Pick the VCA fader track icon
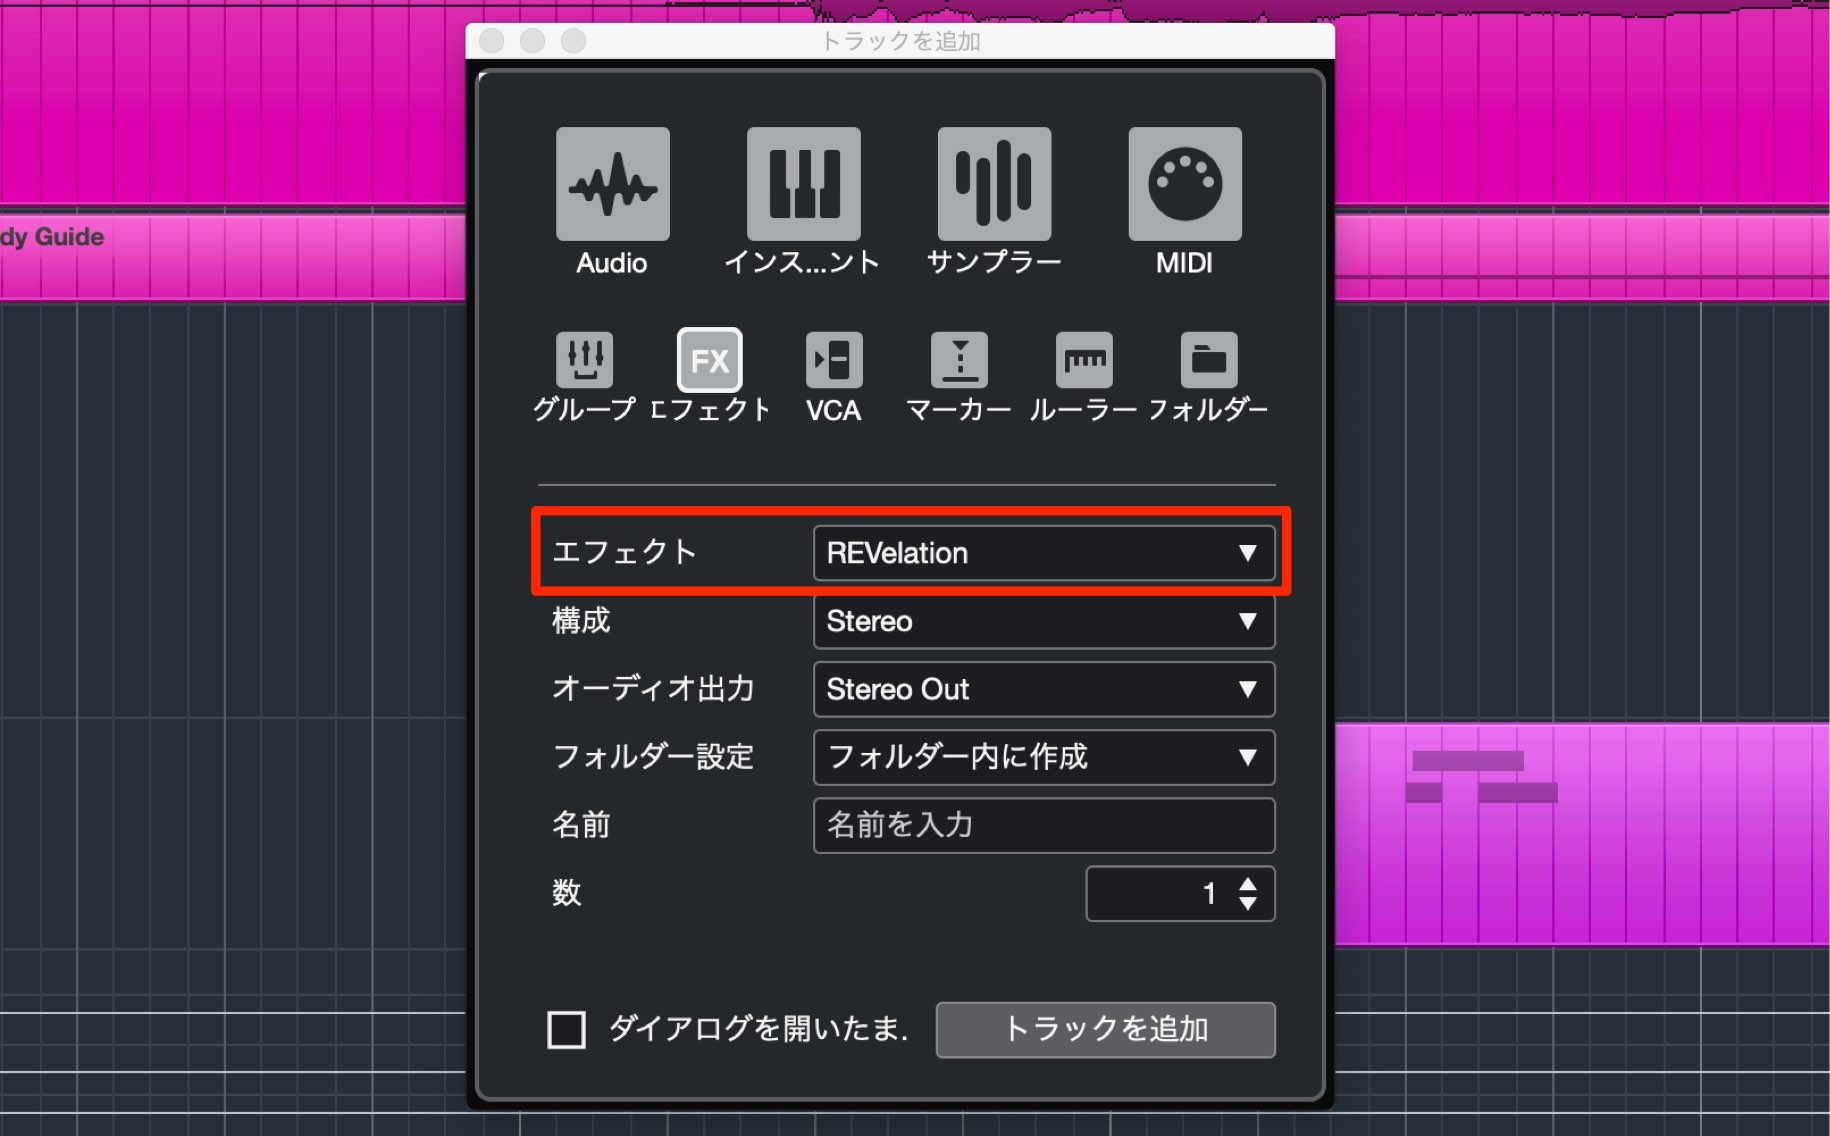1830x1136 pixels. pyautogui.click(x=834, y=360)
